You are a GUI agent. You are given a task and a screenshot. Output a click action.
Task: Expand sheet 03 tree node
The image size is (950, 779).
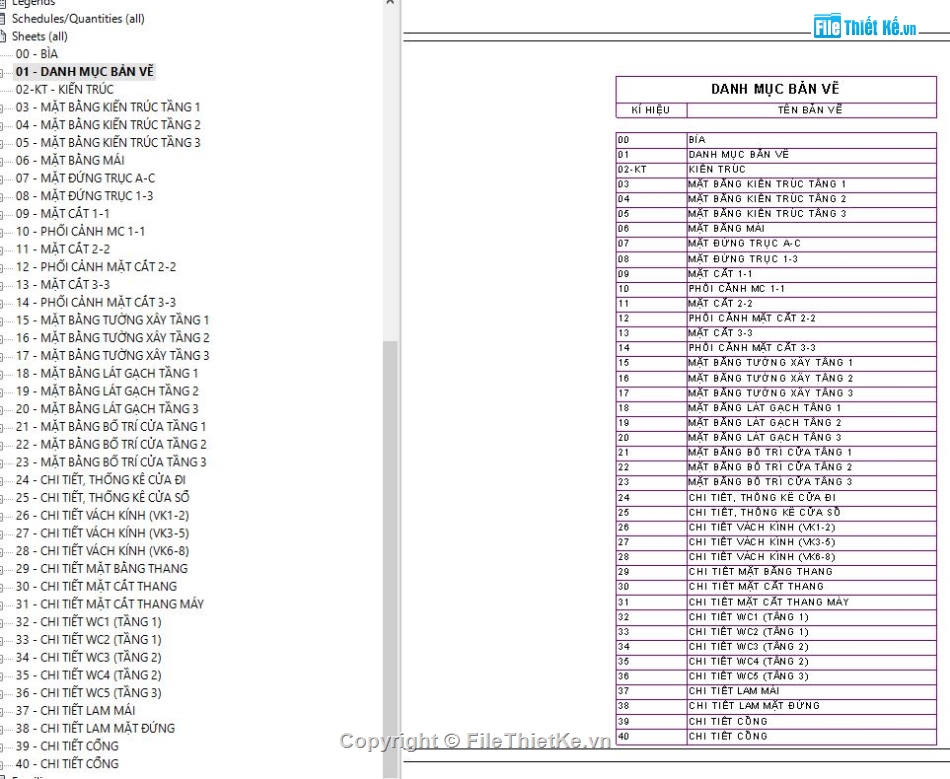2,108
